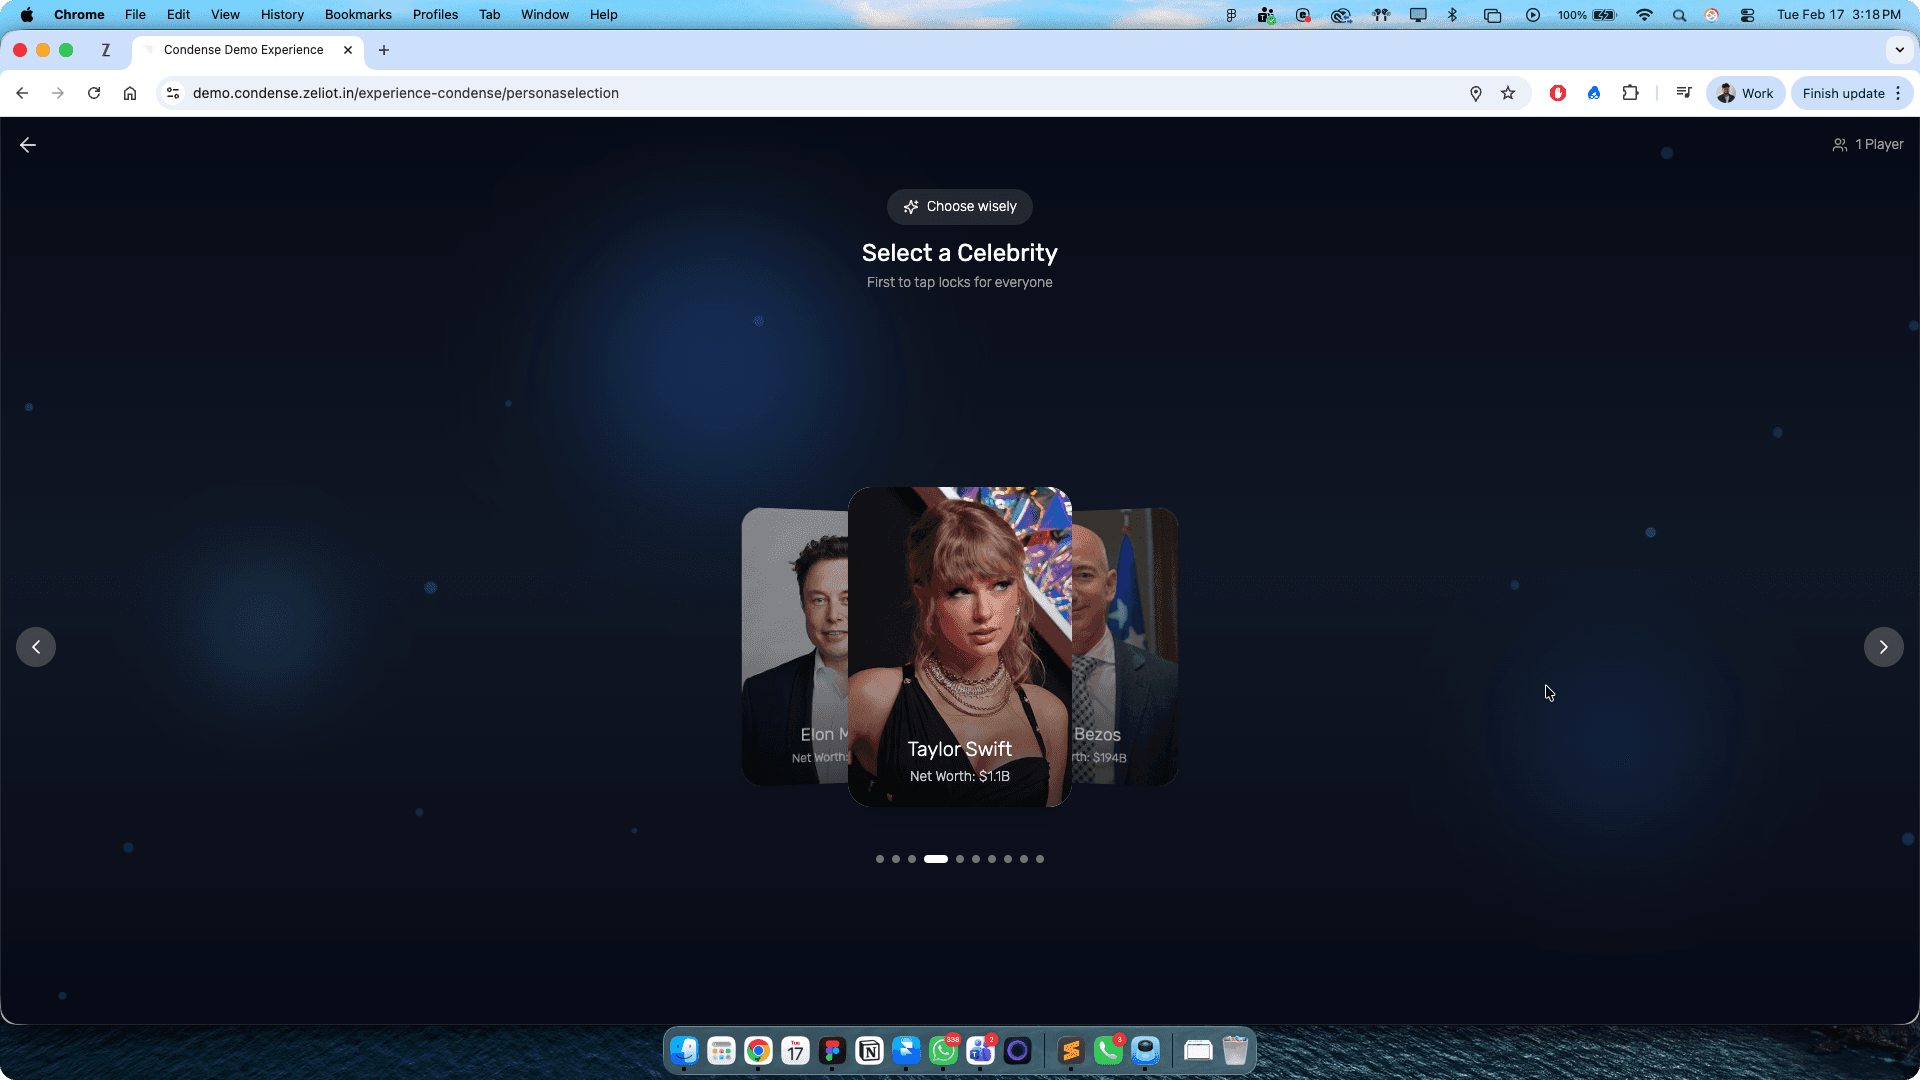Open the History menu

282,14
